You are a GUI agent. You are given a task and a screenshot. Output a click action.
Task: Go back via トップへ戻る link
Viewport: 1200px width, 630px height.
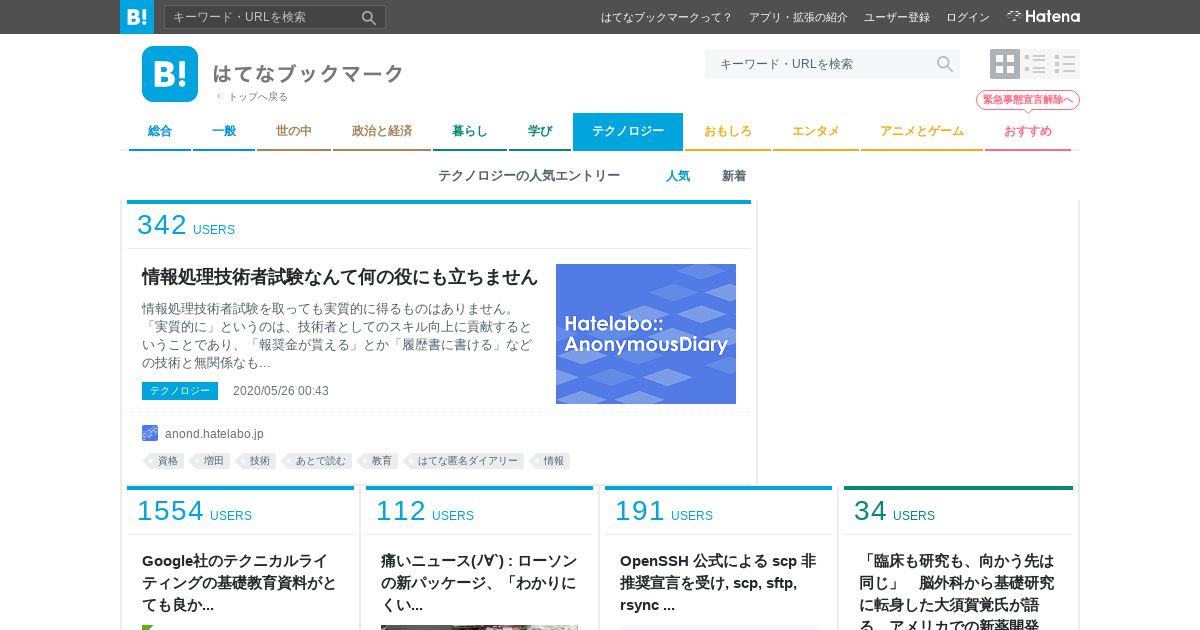(x=252, y=97)
